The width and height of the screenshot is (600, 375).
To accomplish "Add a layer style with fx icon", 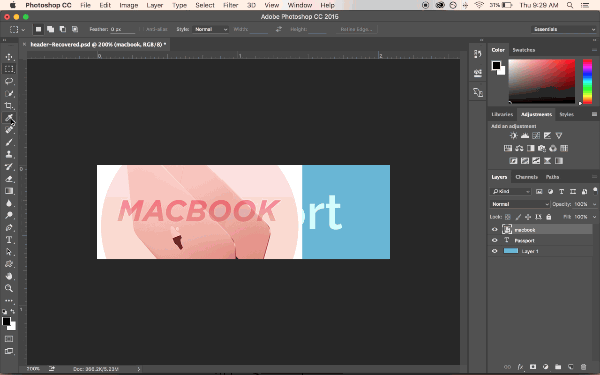I will click(520, 367).
